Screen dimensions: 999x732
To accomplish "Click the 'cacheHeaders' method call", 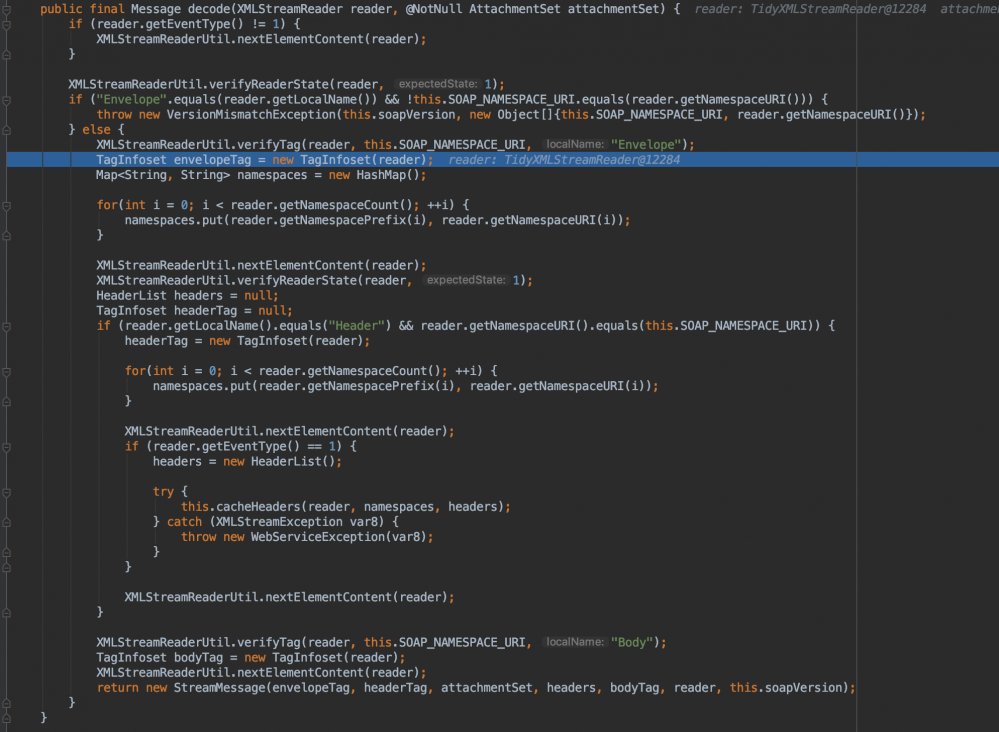I will pos(257,507).
